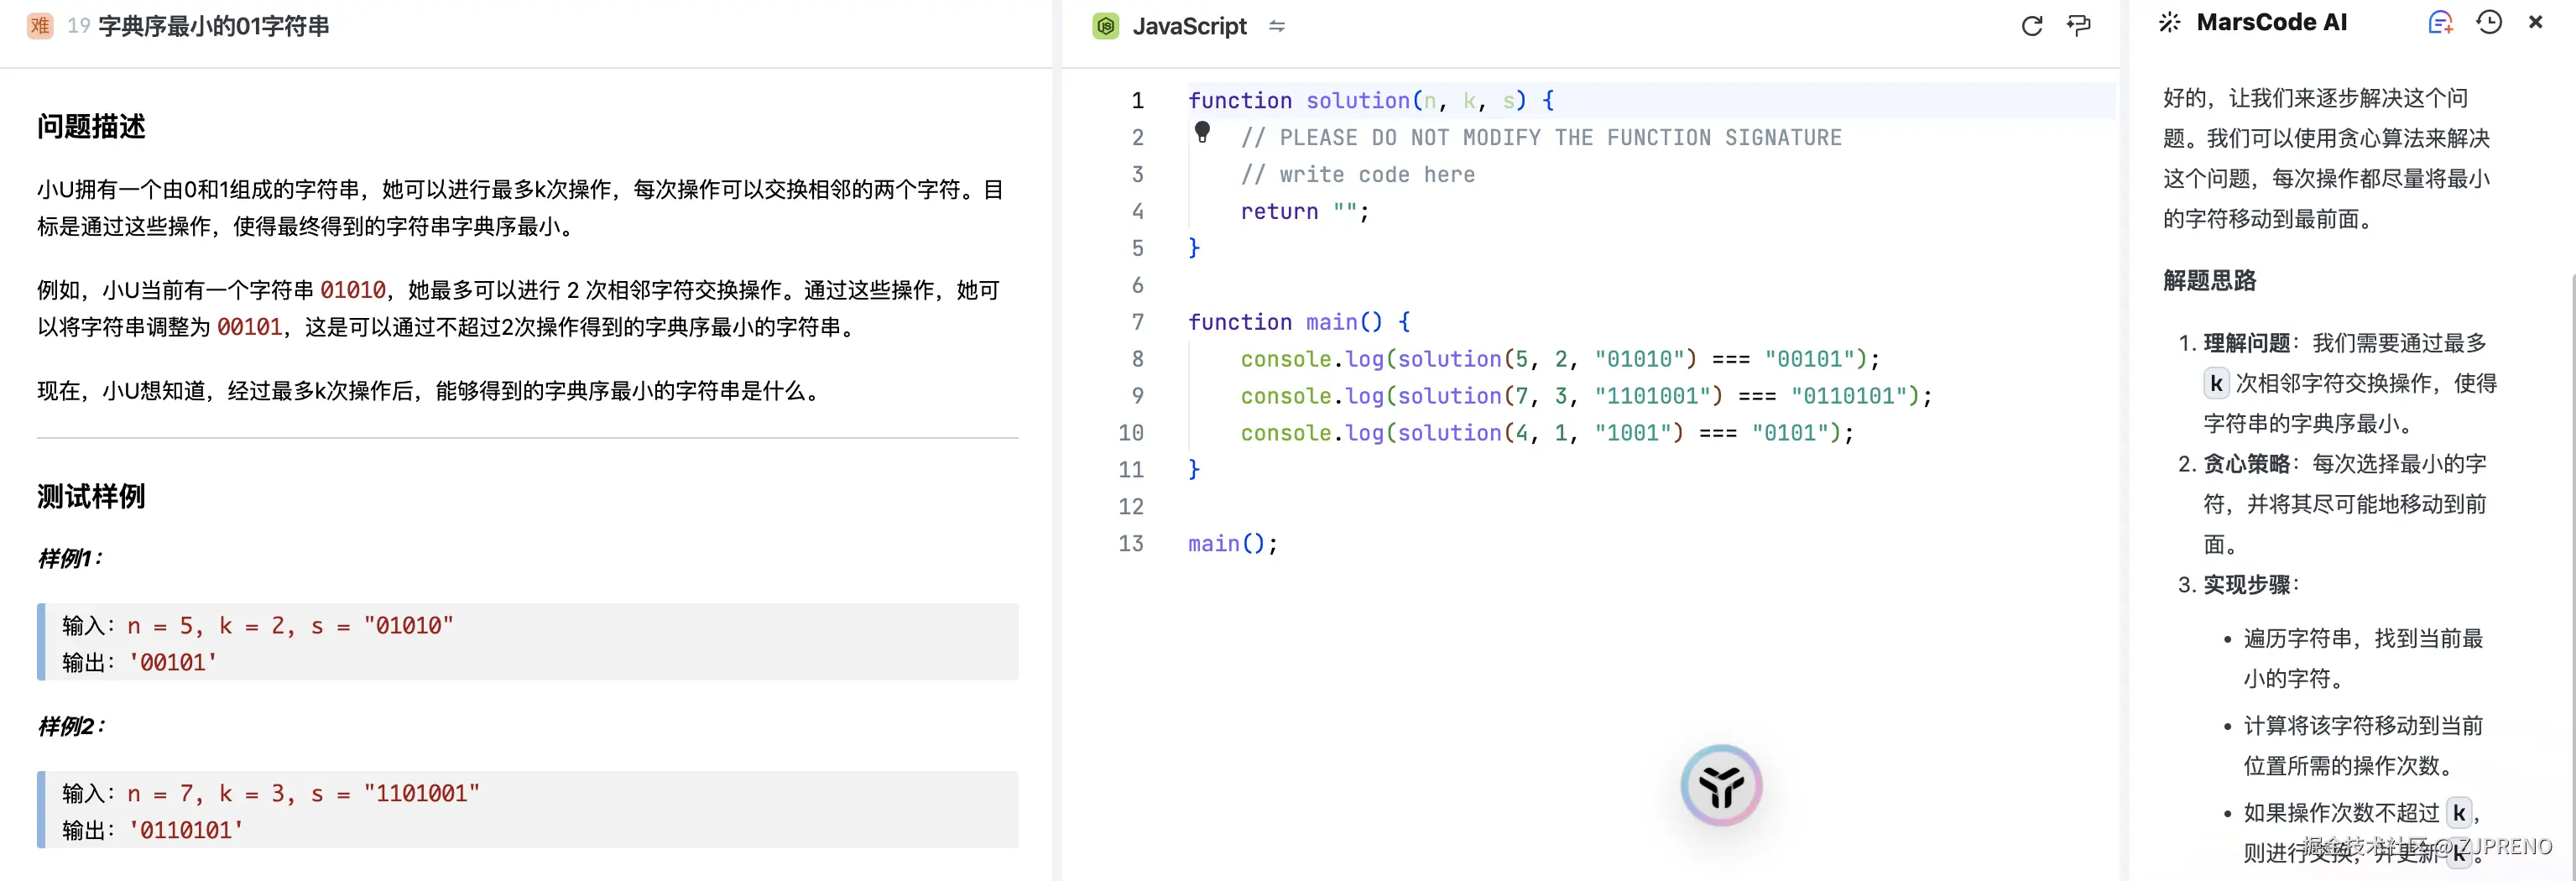Image resolution: width=2576 pixels, height=881 pixels.
Task: Click the k key badge in the AI explanation
Action: [x=2216, y=383]
